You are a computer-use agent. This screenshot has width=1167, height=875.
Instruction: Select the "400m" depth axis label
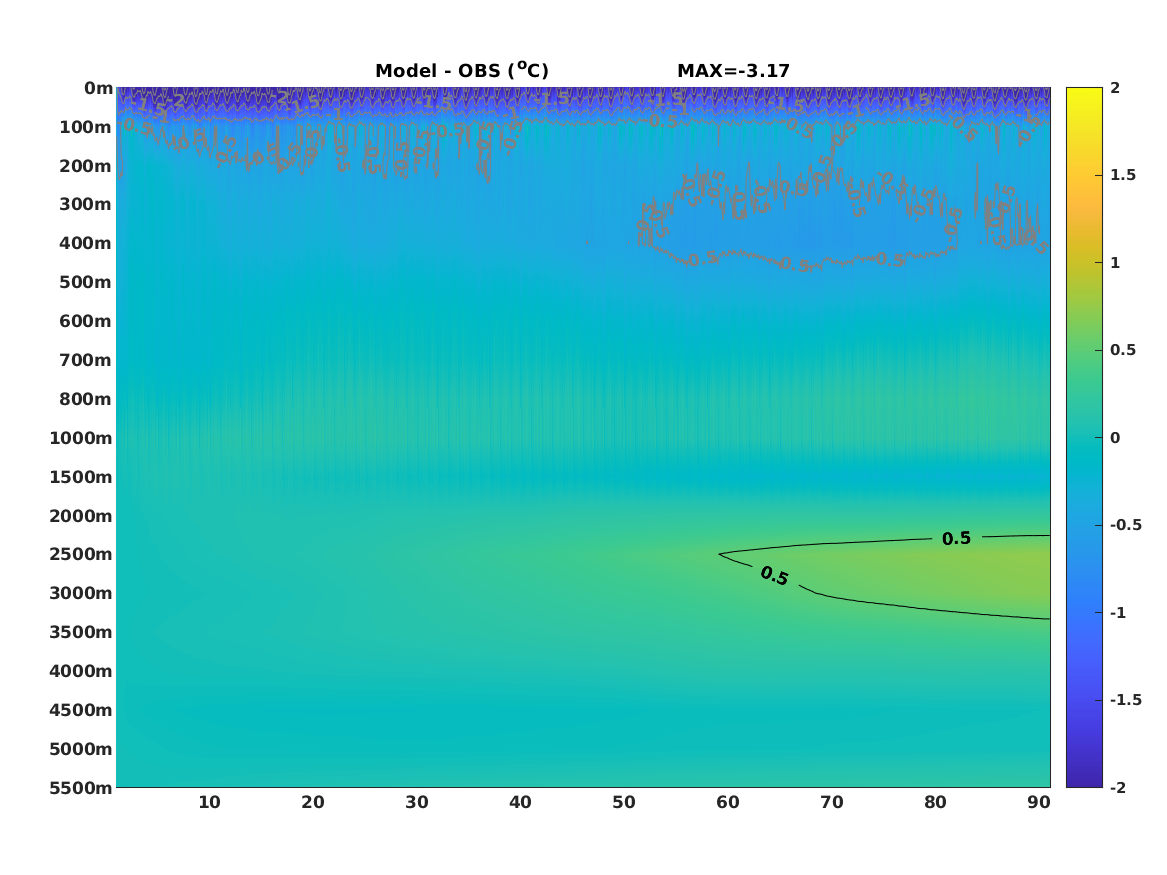86,243
